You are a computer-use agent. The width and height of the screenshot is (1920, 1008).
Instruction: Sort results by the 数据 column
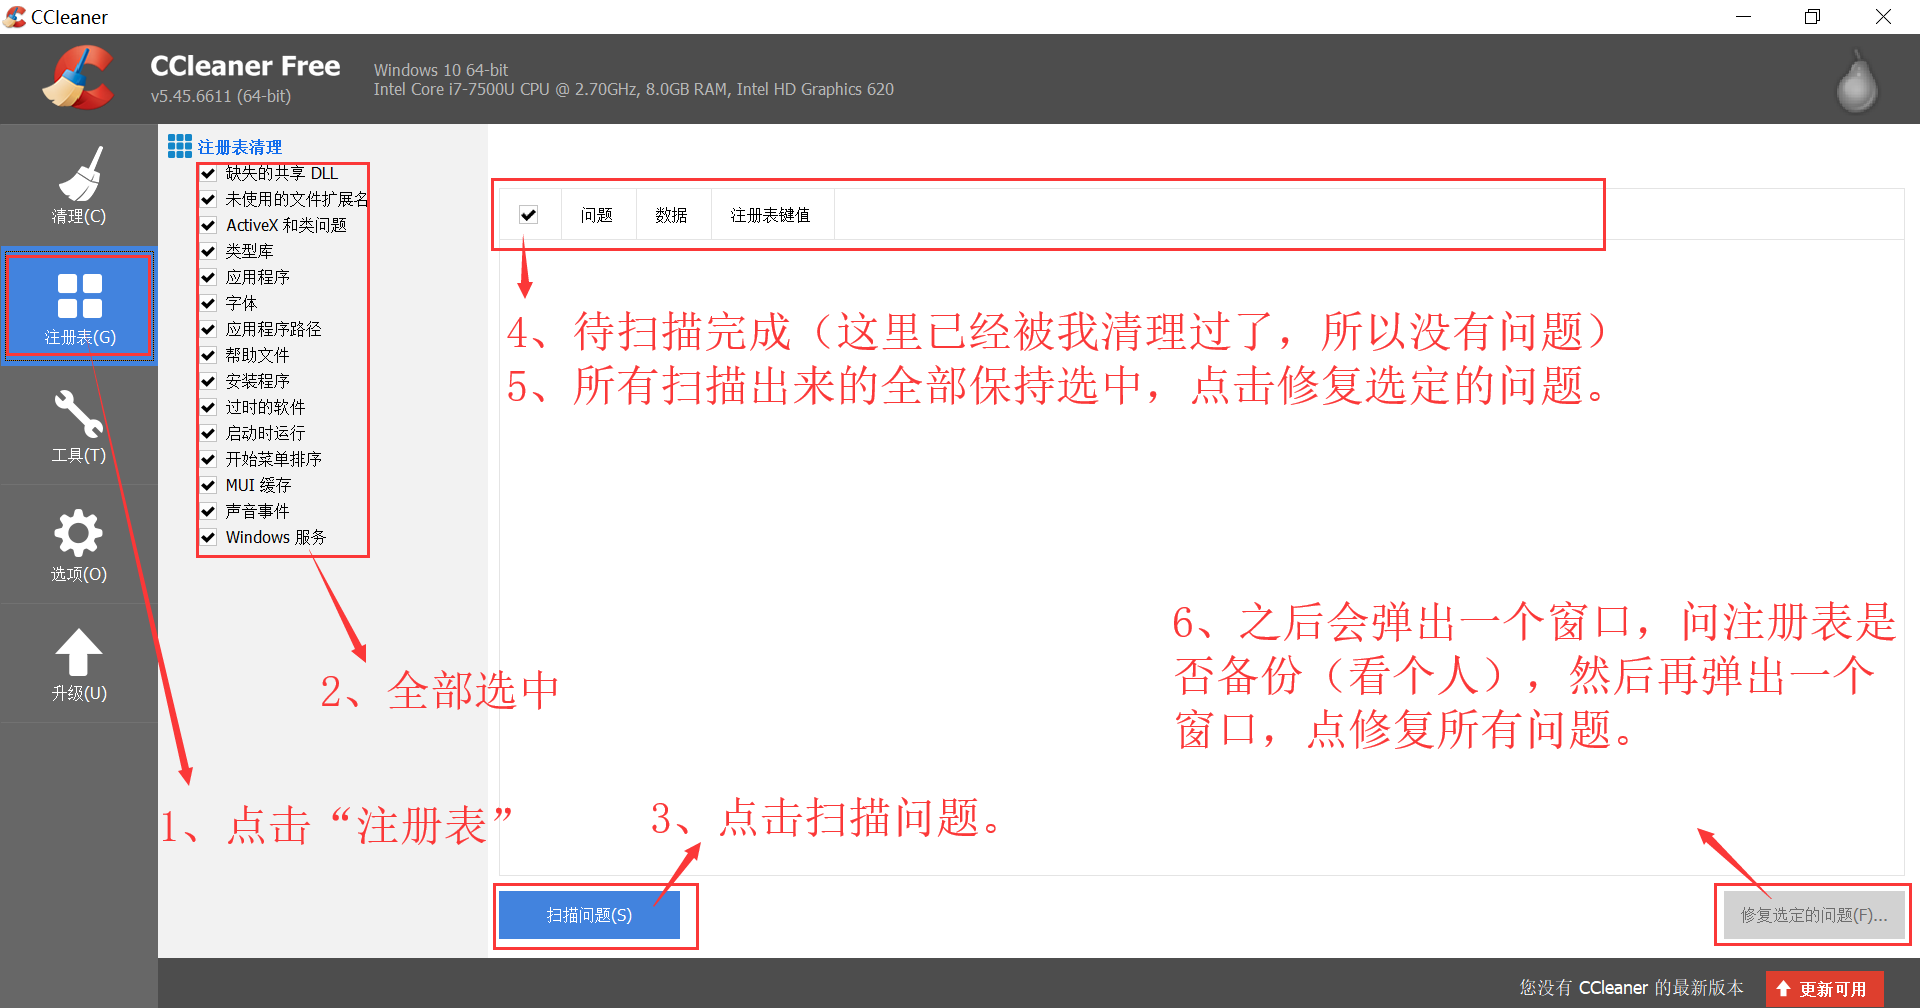[x=673, y=215]
